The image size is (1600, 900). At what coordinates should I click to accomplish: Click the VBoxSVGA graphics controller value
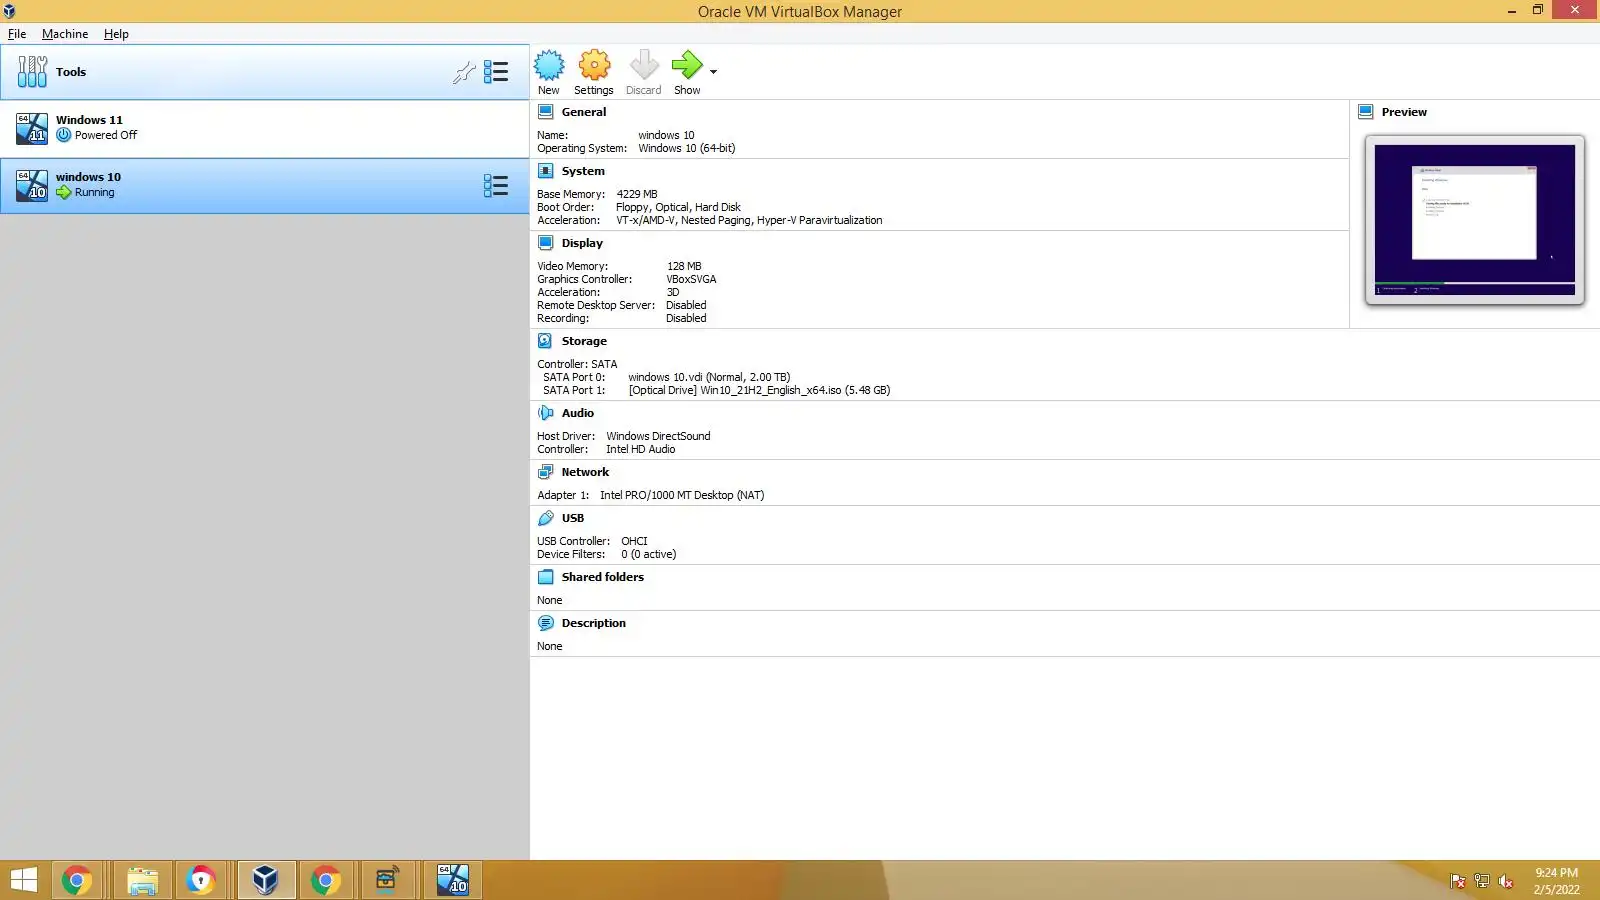pyautogui.click(x=691, y=279)
